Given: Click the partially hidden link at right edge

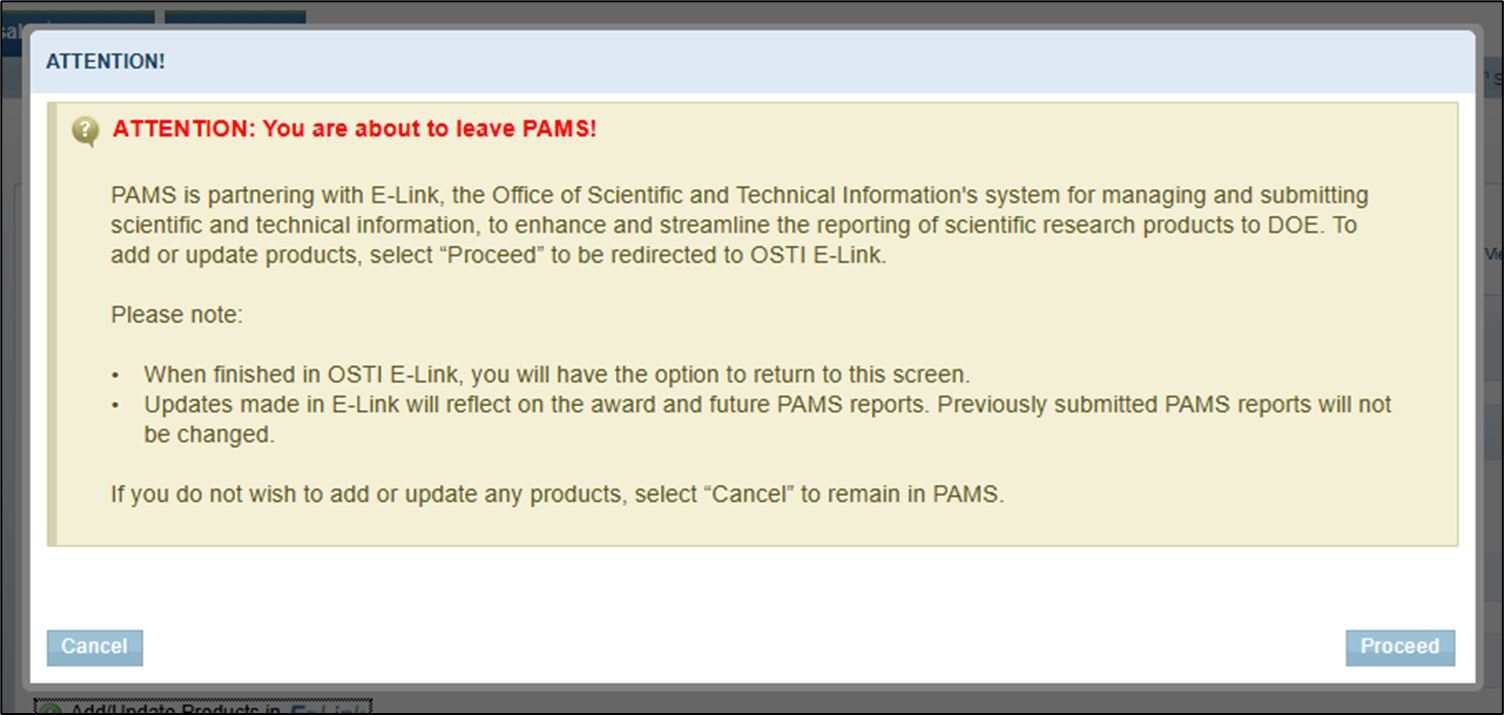Looking at the screenshot, I should [1494, 254].
